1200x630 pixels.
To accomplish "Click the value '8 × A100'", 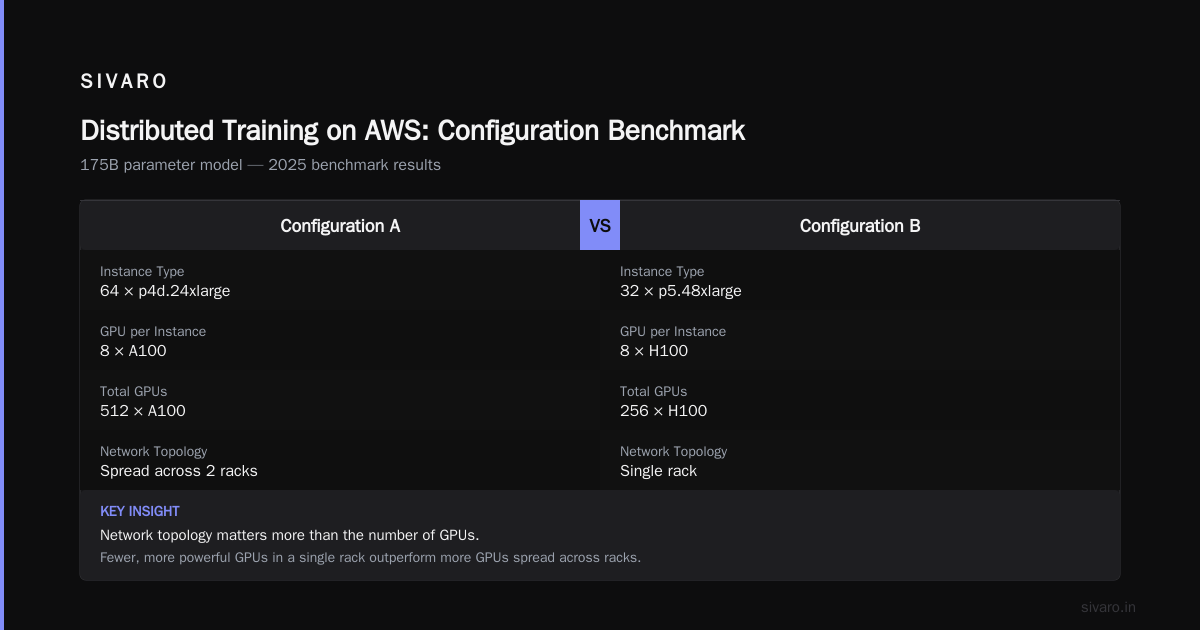I will coord(133,351).
